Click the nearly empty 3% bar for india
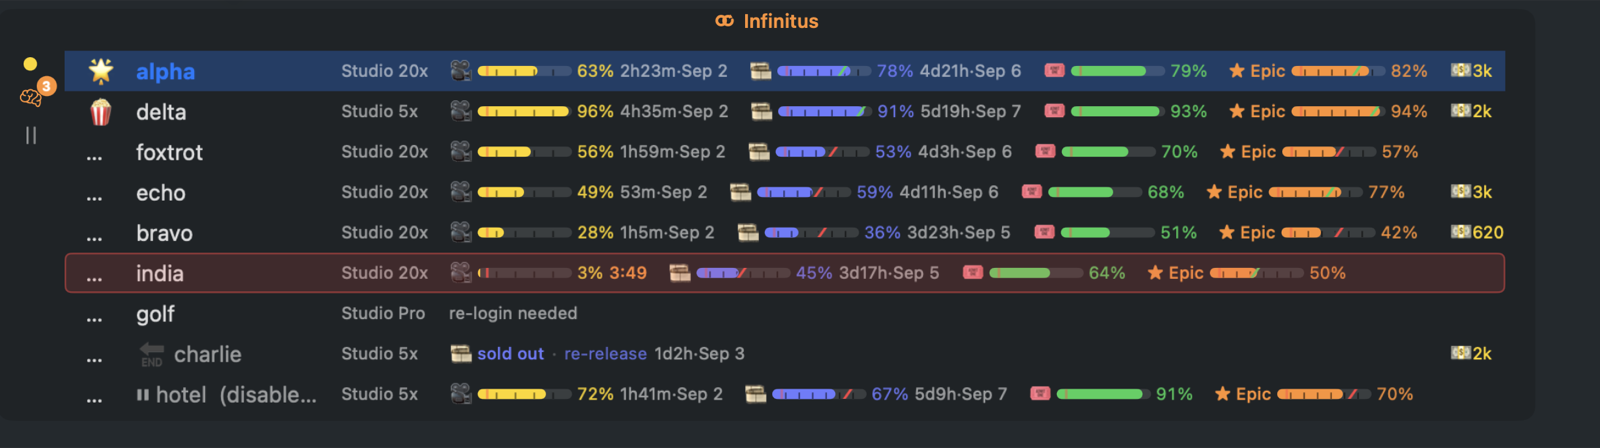This screenshot has width=1600, height=448. (524, 273)
